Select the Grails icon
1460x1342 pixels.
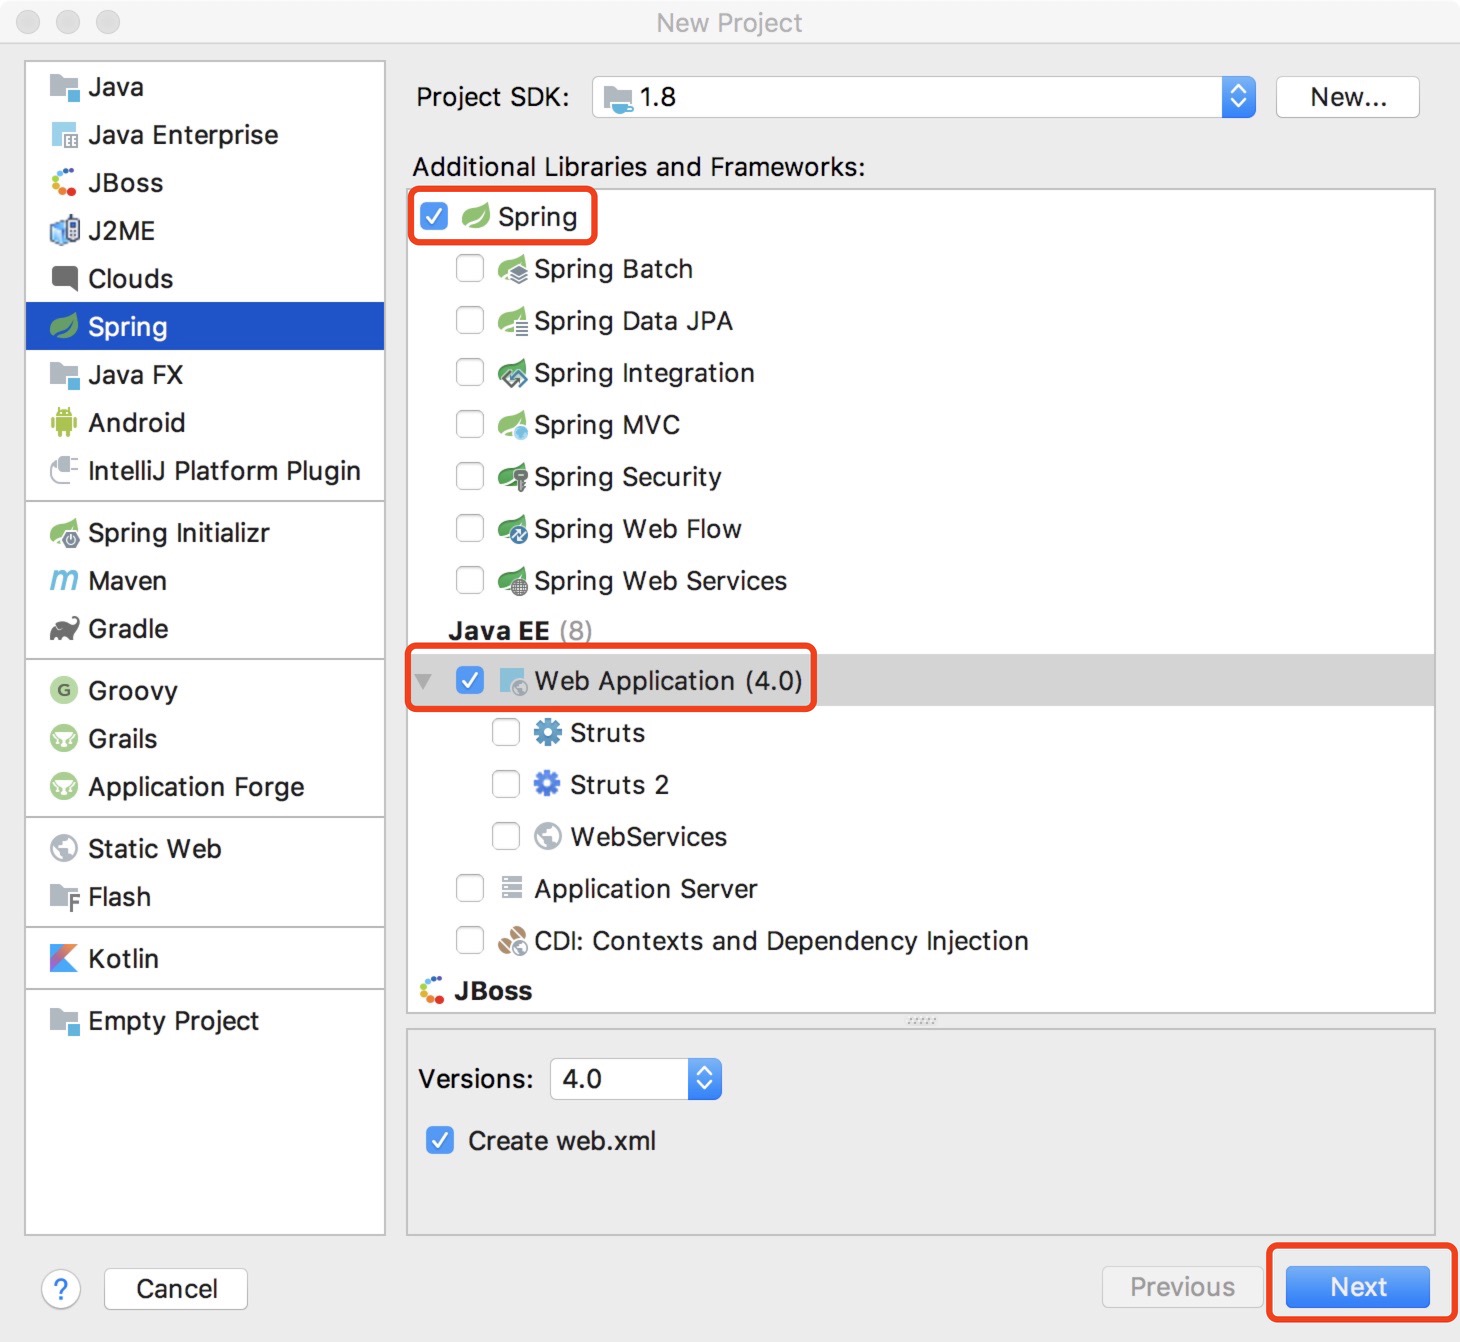click(x=64, y=738)
